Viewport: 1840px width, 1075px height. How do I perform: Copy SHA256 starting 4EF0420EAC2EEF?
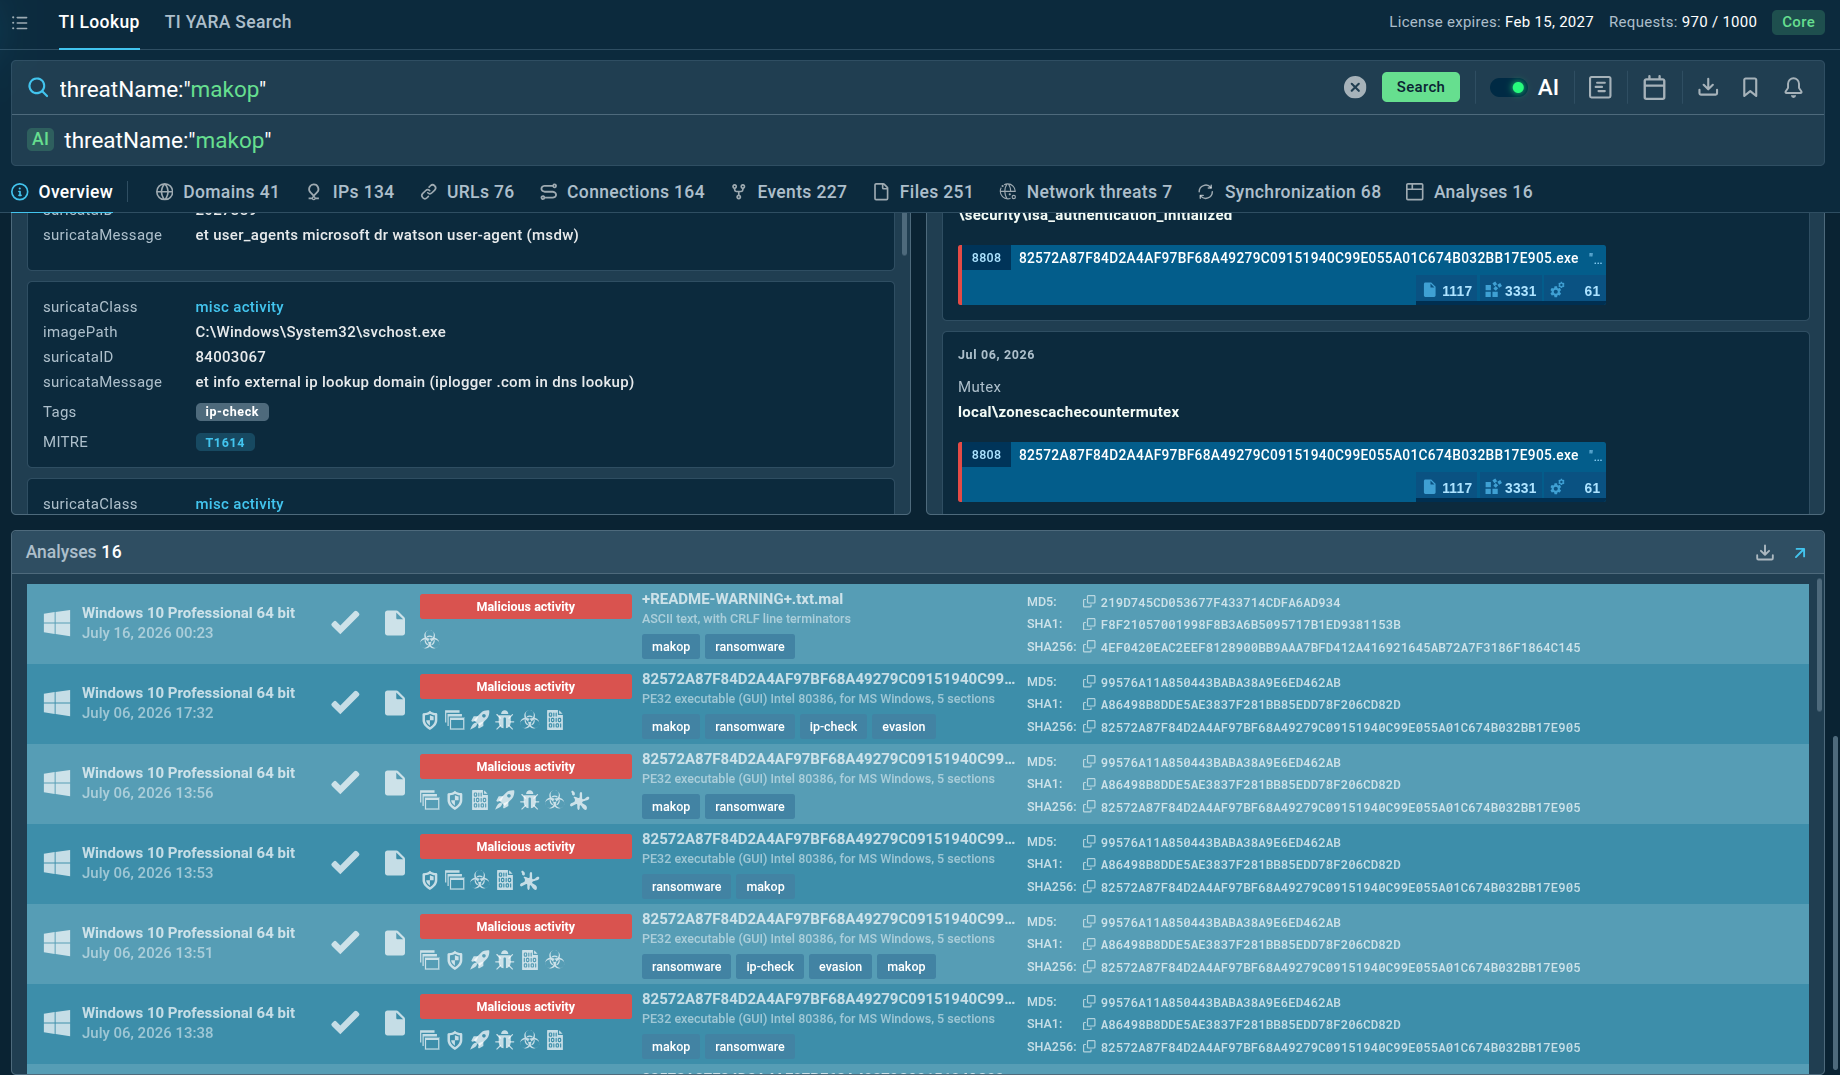coord(1089,647)
